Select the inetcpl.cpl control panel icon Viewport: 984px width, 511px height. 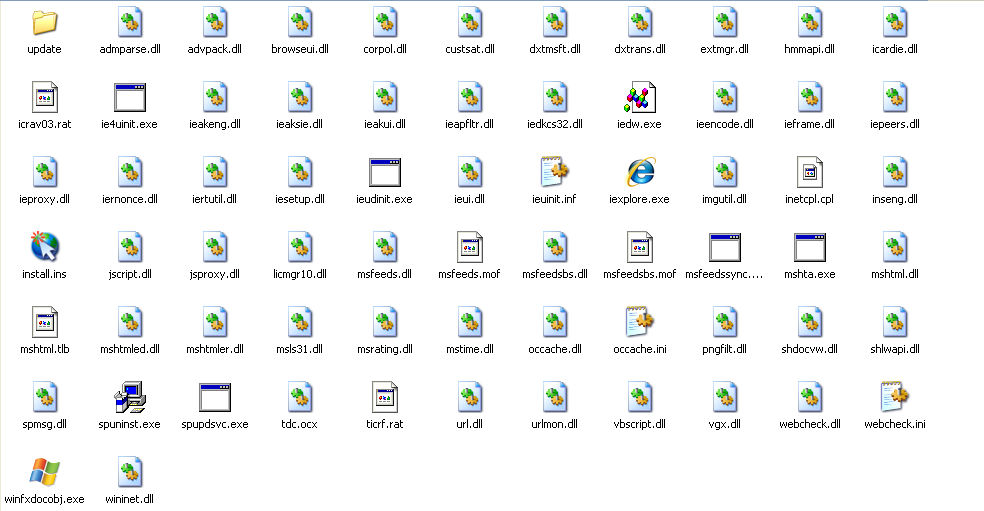coord(810,172)
